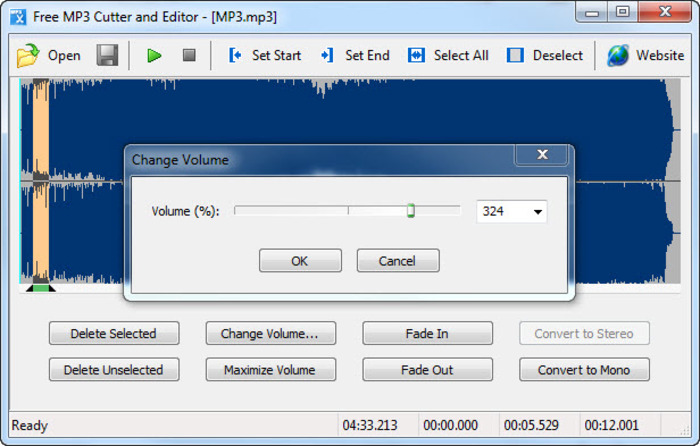
Task: Click the Save floppy disk icon
Action: (x=107, y=56)
